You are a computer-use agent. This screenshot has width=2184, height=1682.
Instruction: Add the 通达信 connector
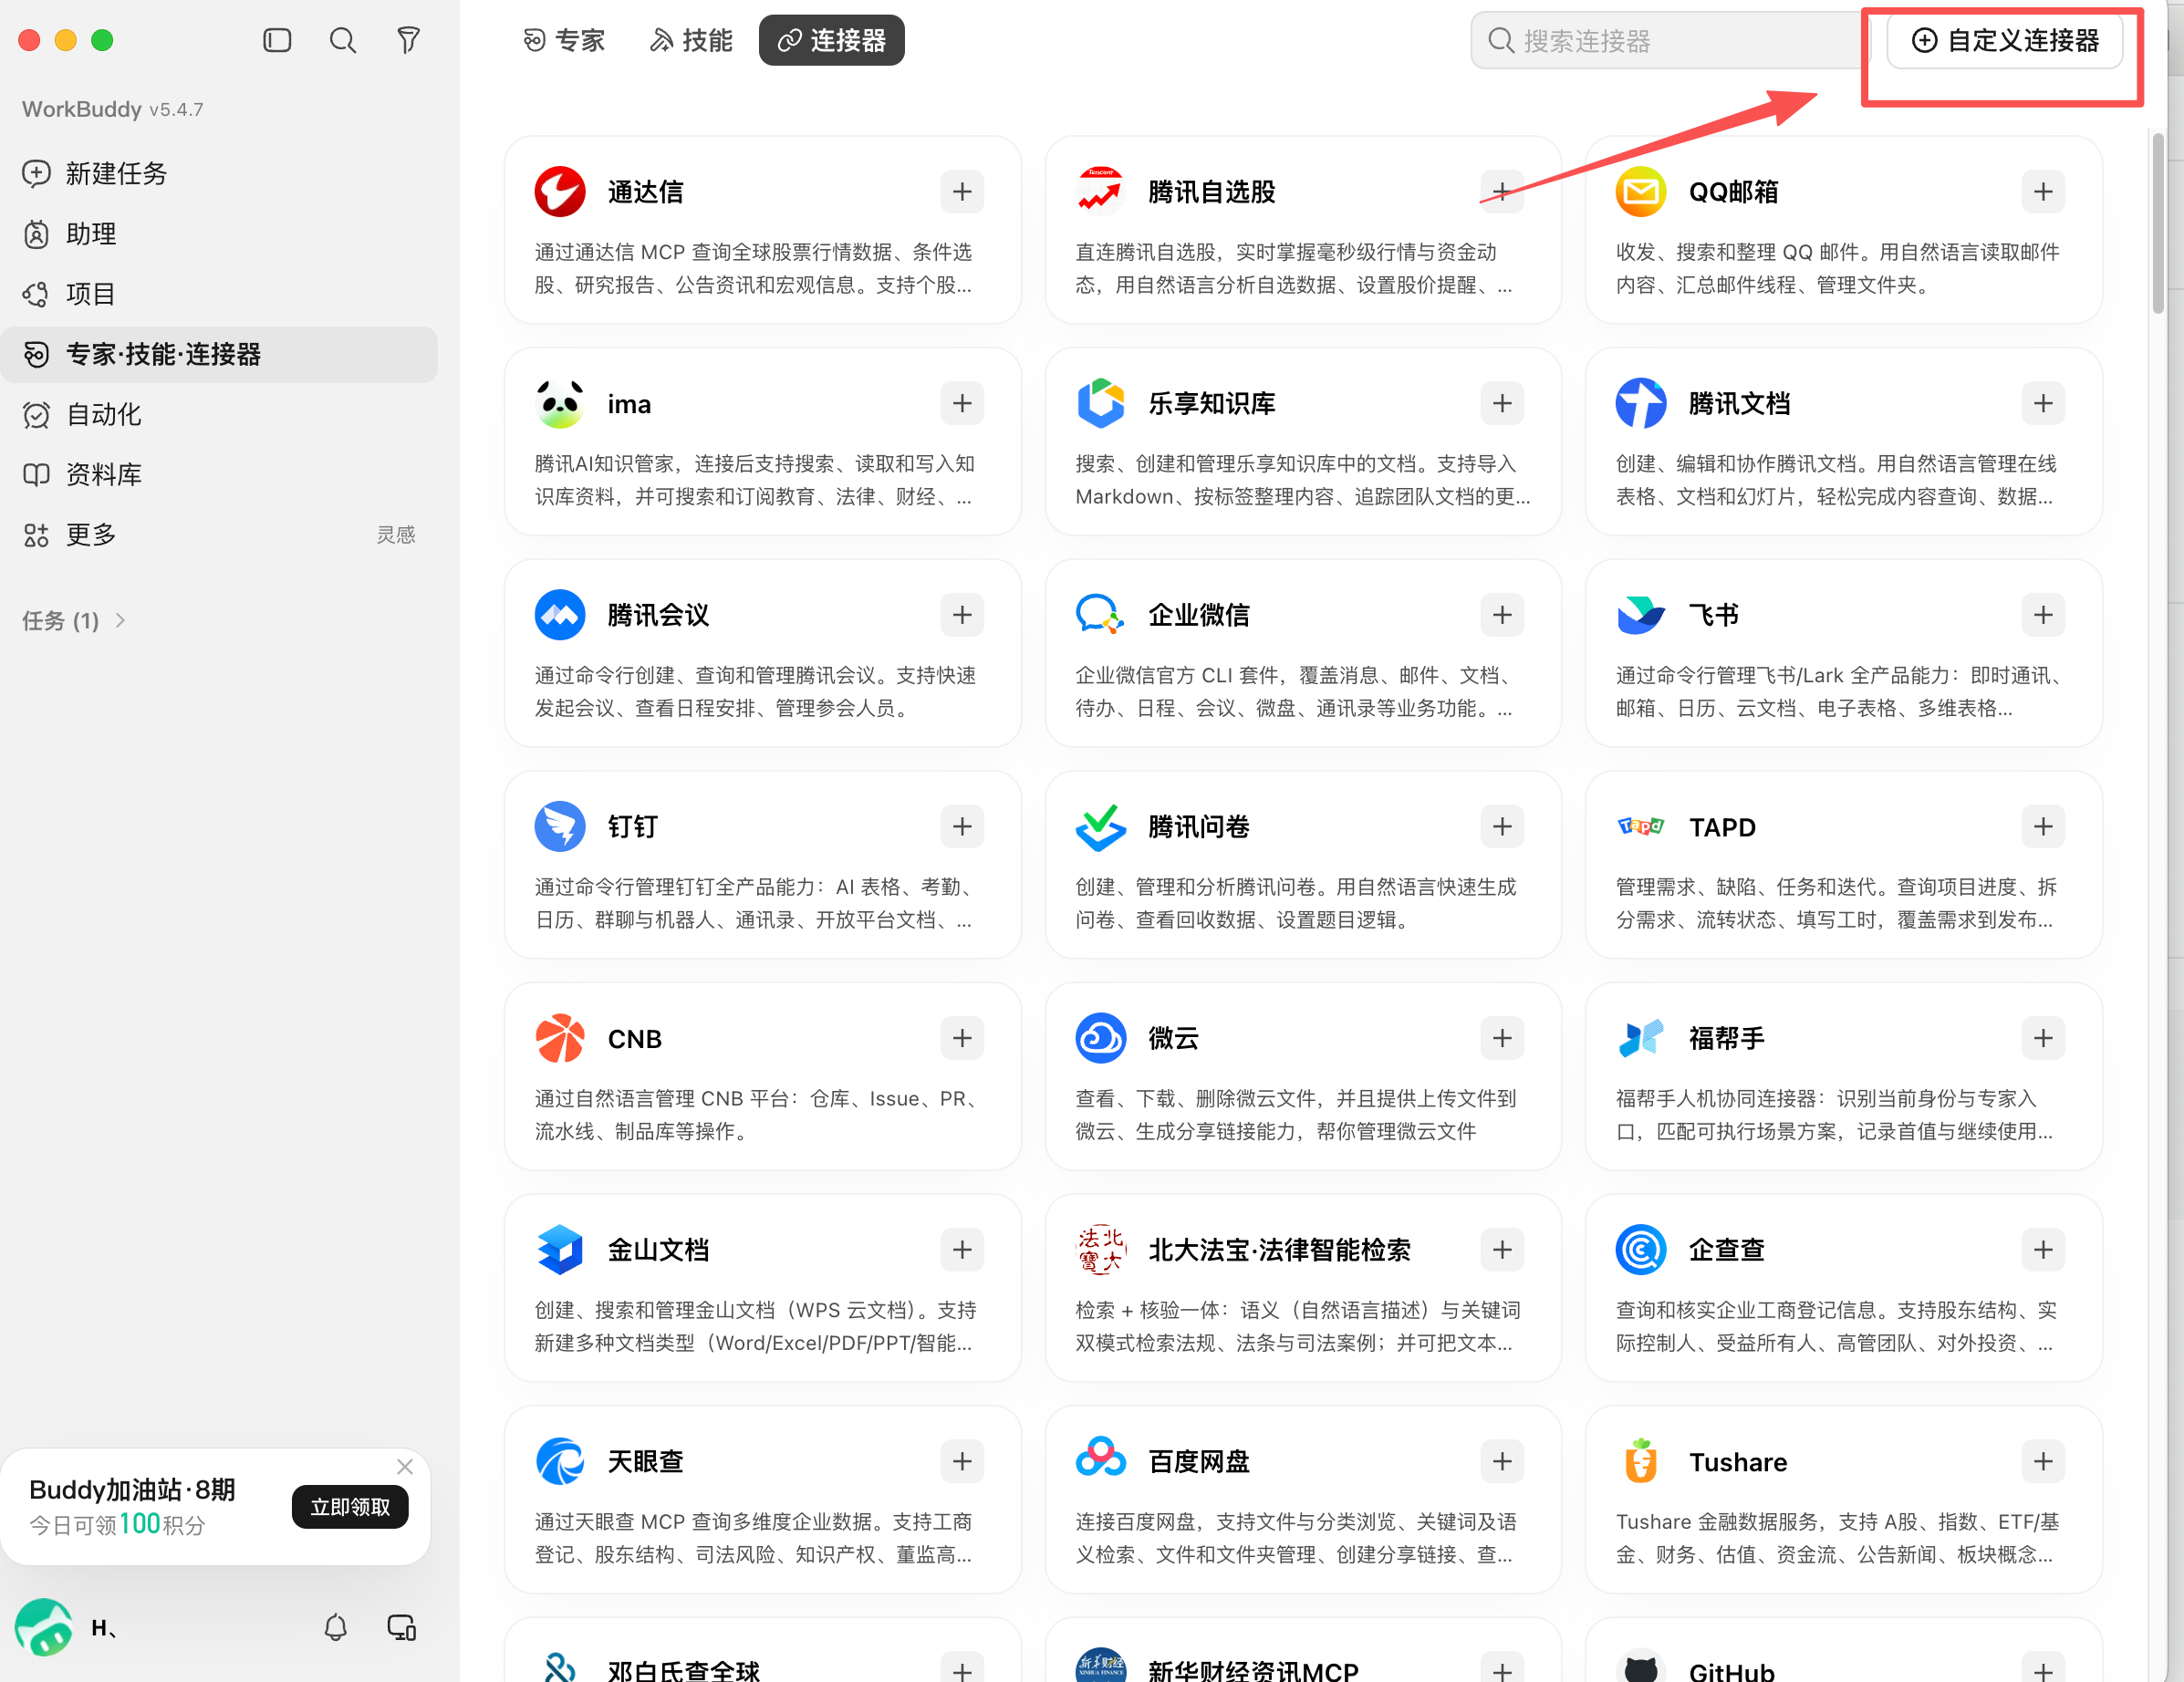962,191
